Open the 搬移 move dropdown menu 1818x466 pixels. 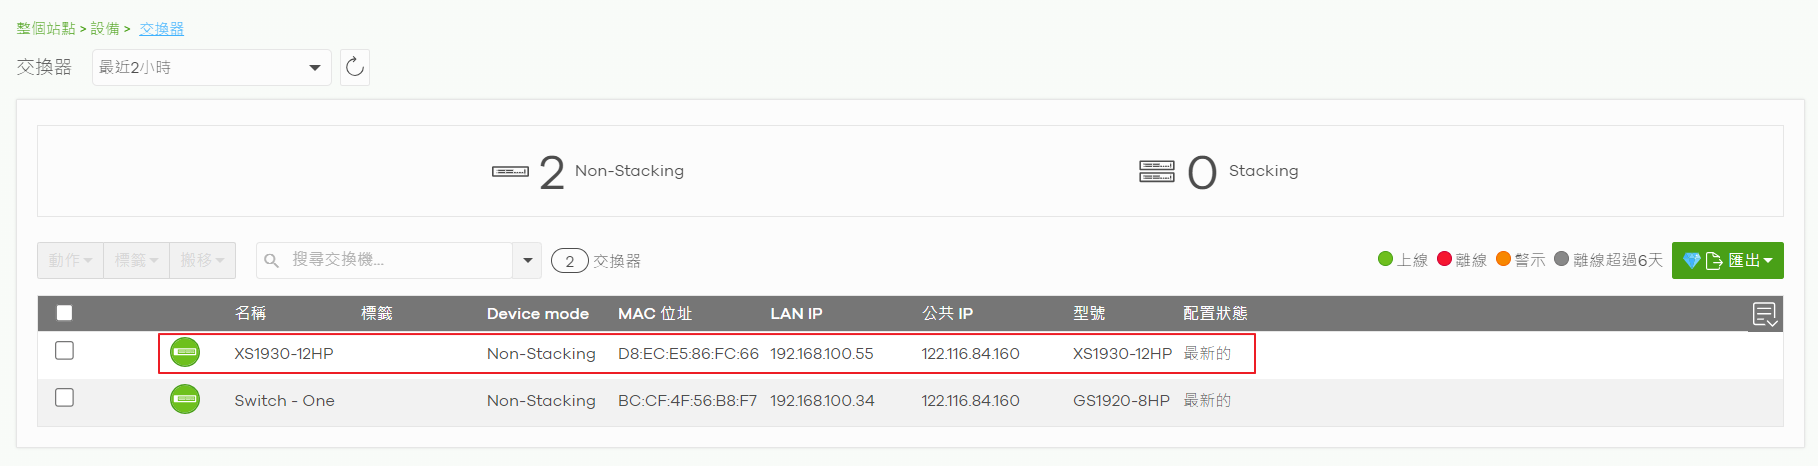202,260
